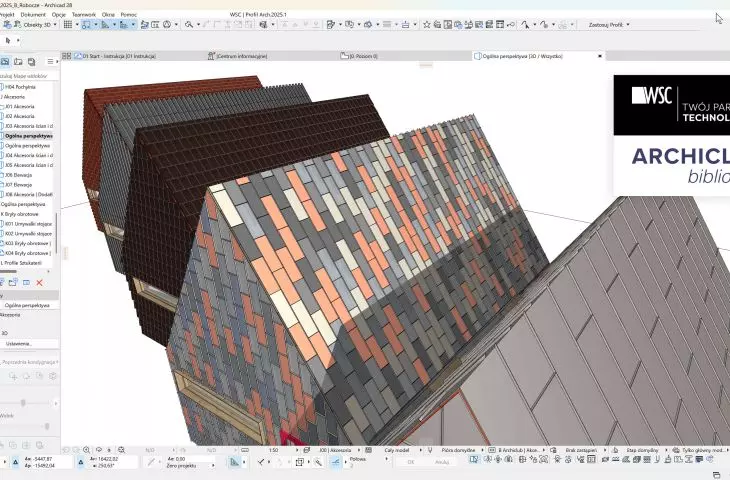This screenshot has height=480, width=730.
Task: Open the grid options dropdown arrow
Action: coord(77,25)
